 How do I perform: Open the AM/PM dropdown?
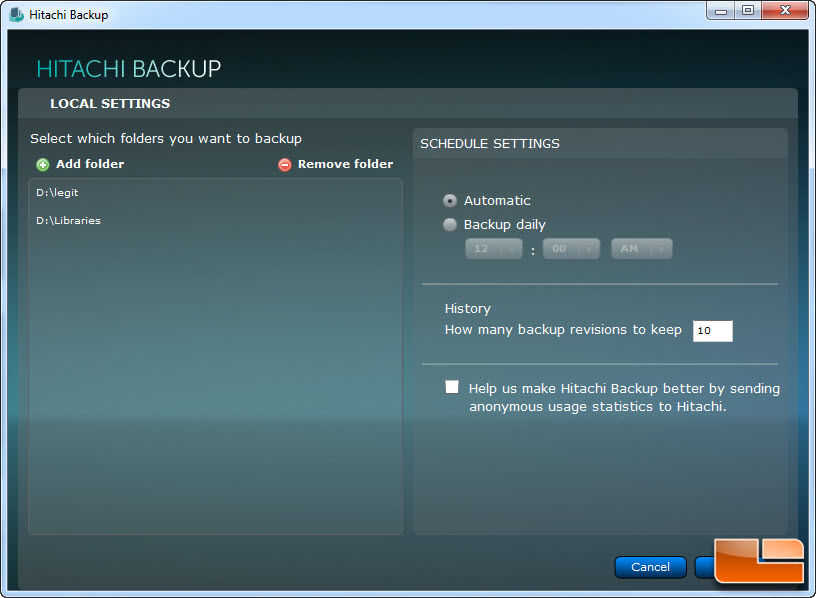point(642,249)
